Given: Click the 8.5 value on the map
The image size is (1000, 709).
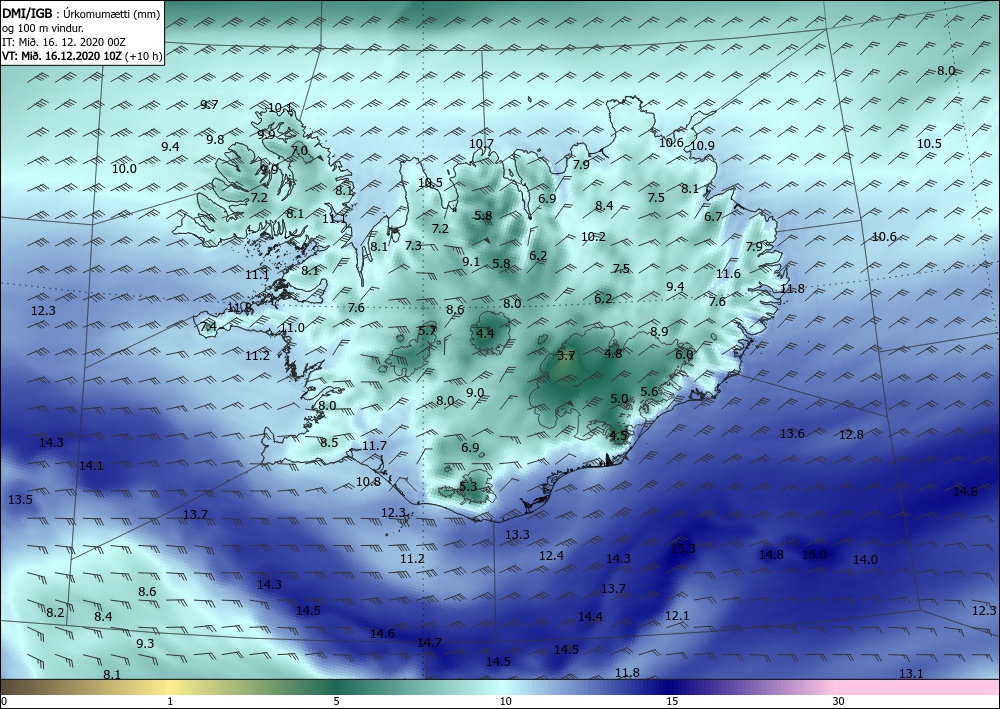Looking at the screenshot, I should (329, 442).
